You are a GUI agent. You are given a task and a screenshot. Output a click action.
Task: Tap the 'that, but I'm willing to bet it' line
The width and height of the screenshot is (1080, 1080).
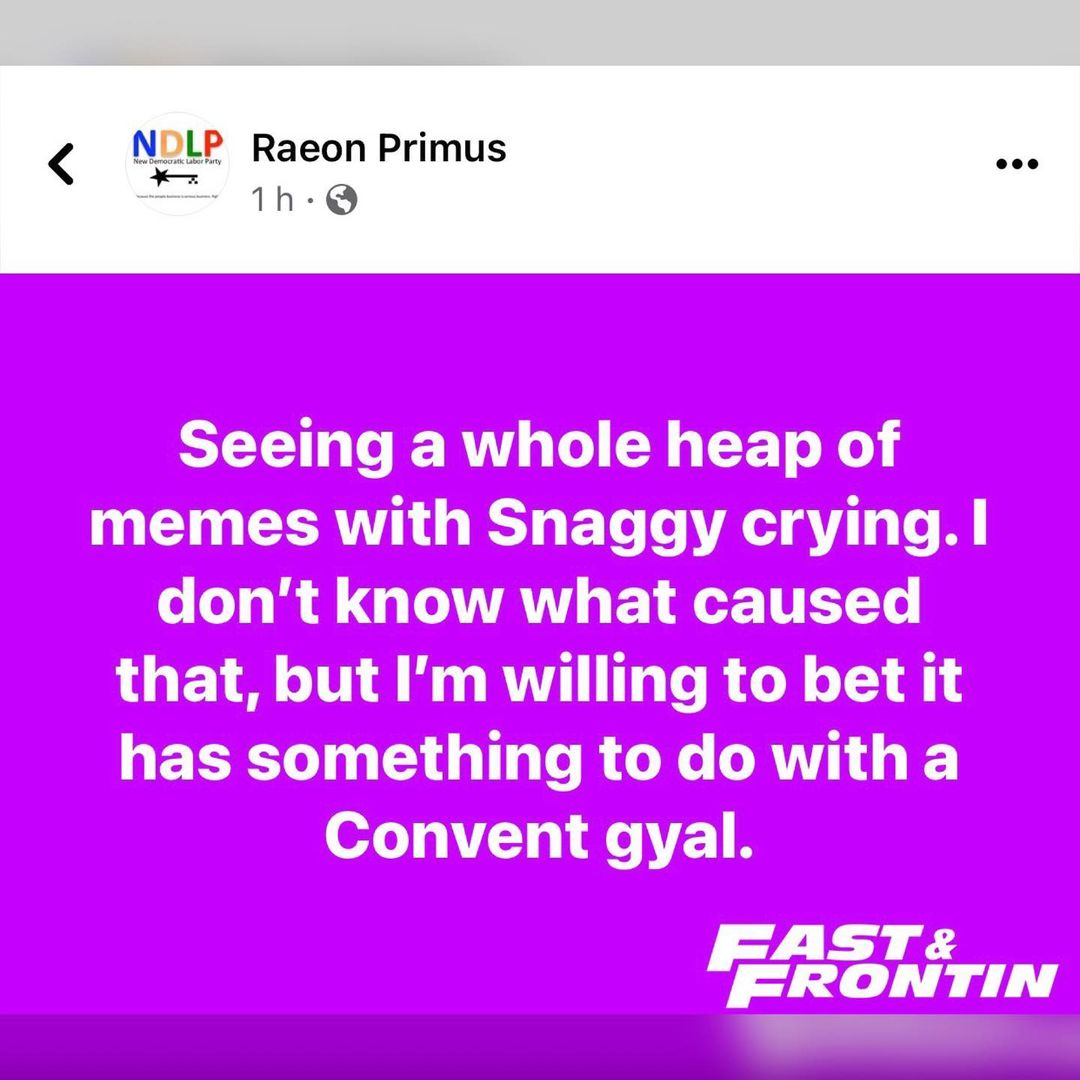pos(539,680)
